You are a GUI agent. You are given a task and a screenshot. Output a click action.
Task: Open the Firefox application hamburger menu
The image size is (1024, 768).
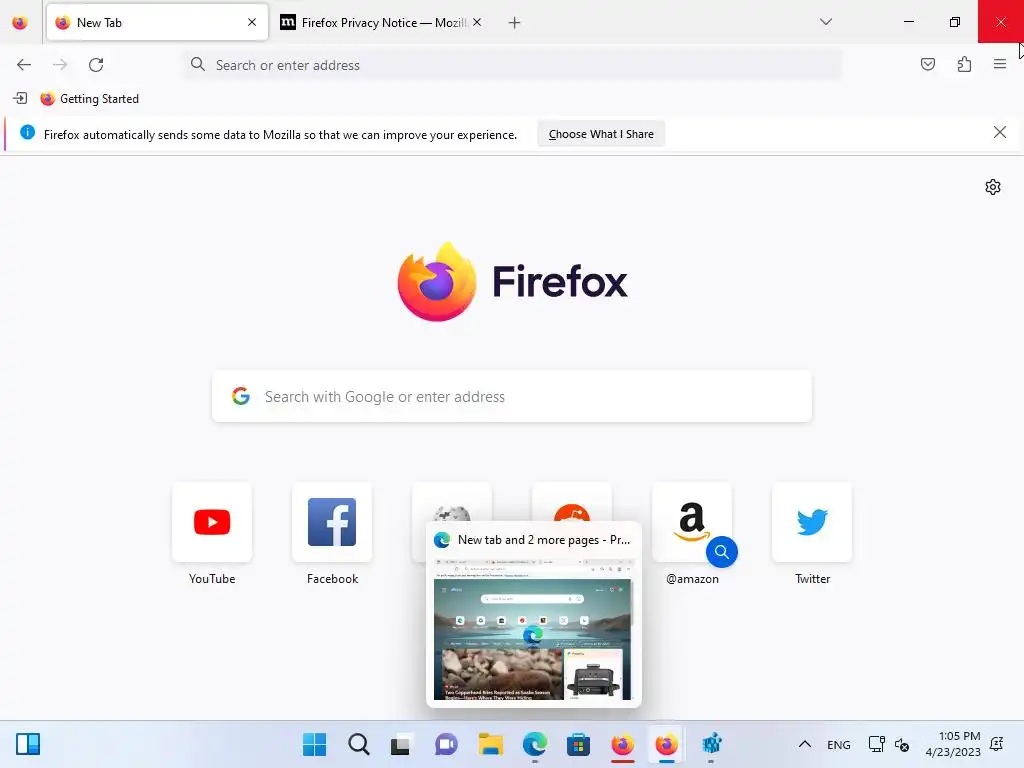(1000, 64)
